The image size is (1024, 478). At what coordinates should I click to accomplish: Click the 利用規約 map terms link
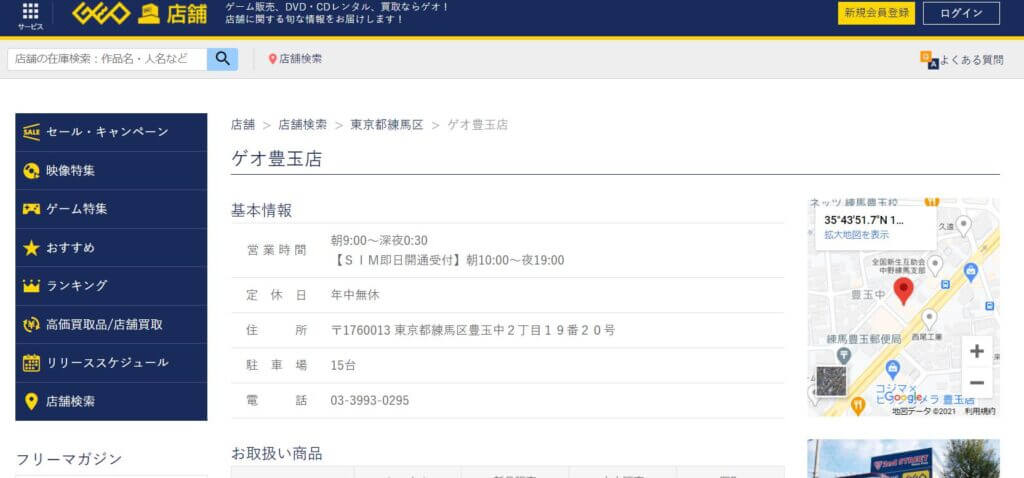coord(980,411)
